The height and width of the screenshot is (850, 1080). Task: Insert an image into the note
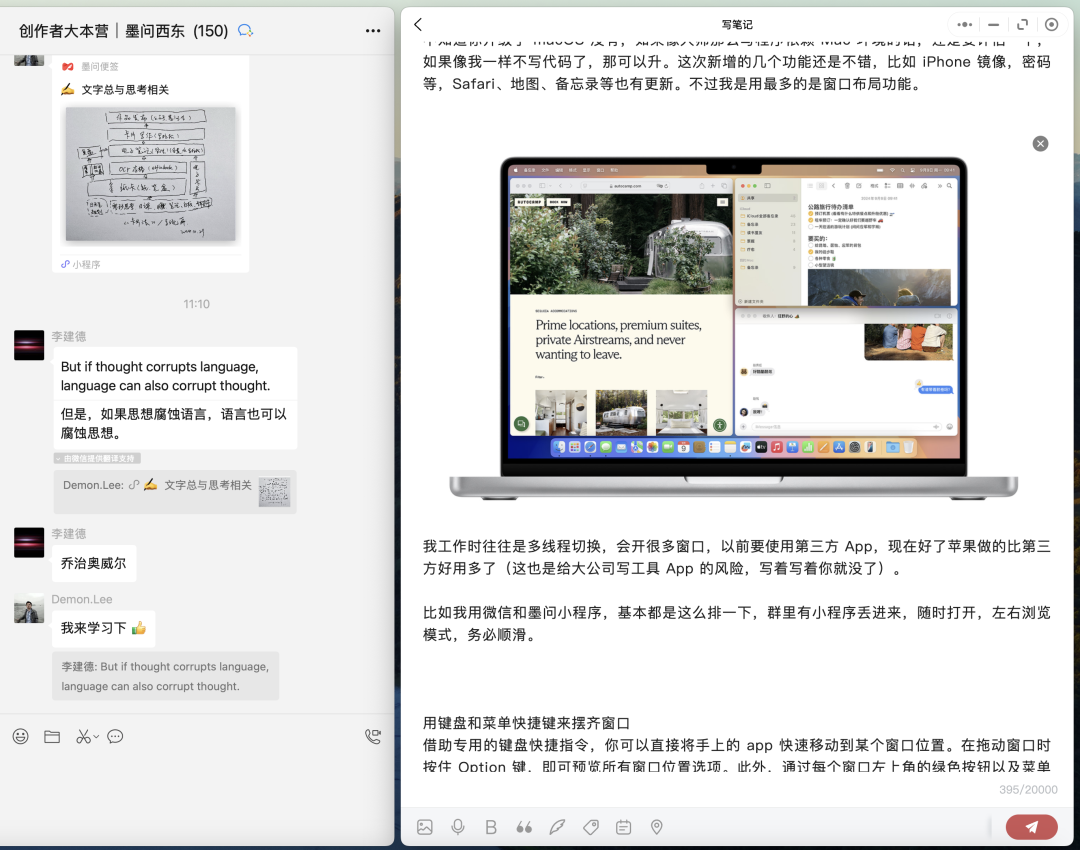tap(425, 827)
